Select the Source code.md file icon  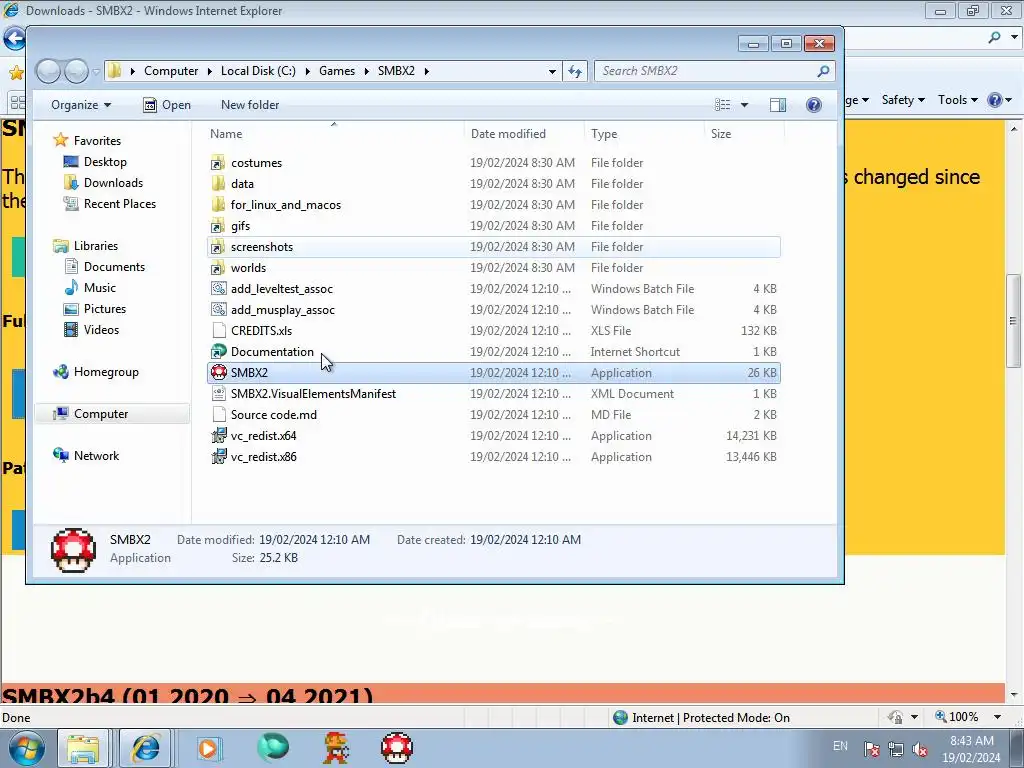coord(218,415)
